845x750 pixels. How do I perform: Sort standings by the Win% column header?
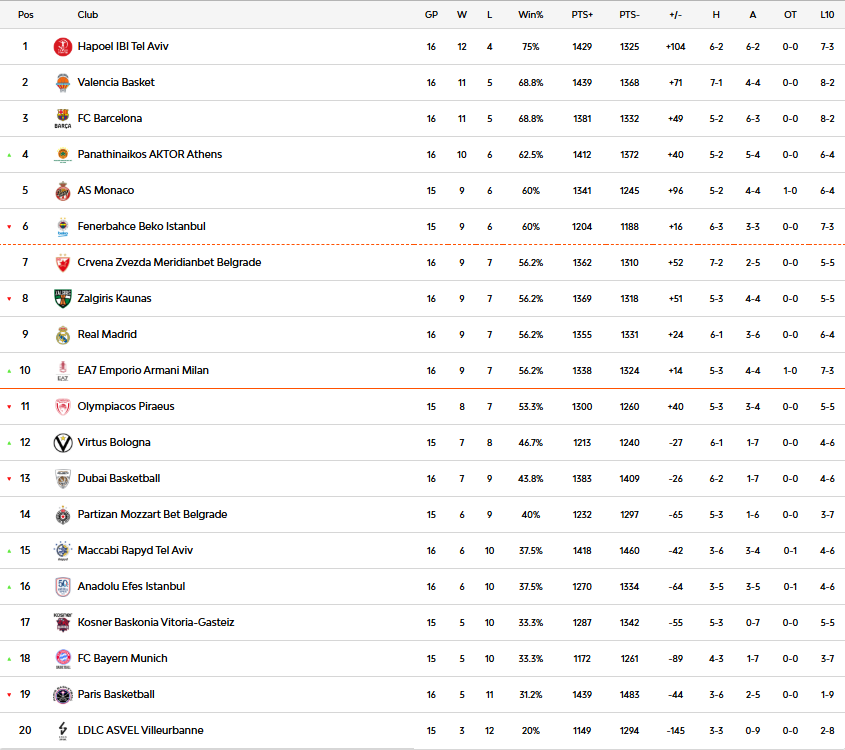[530, 15]
